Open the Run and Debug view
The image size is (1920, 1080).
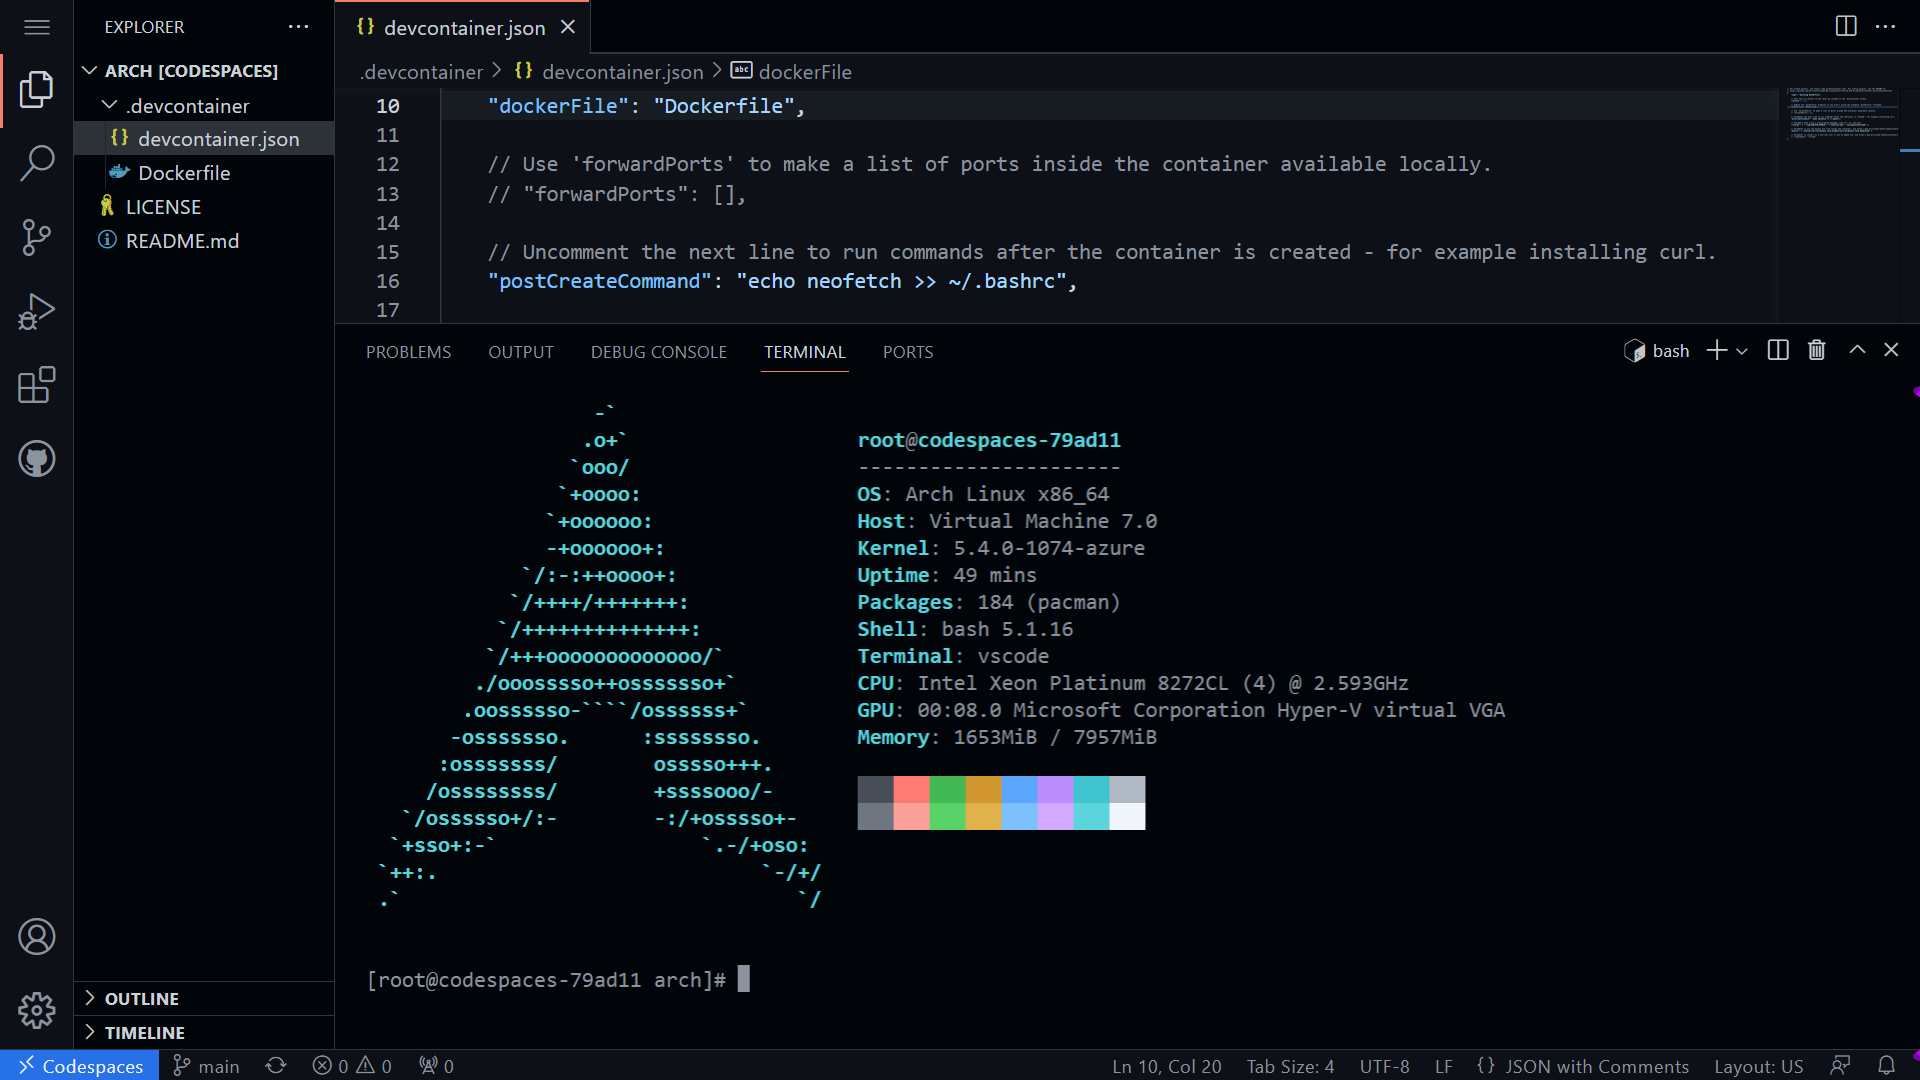click(37, 311)
